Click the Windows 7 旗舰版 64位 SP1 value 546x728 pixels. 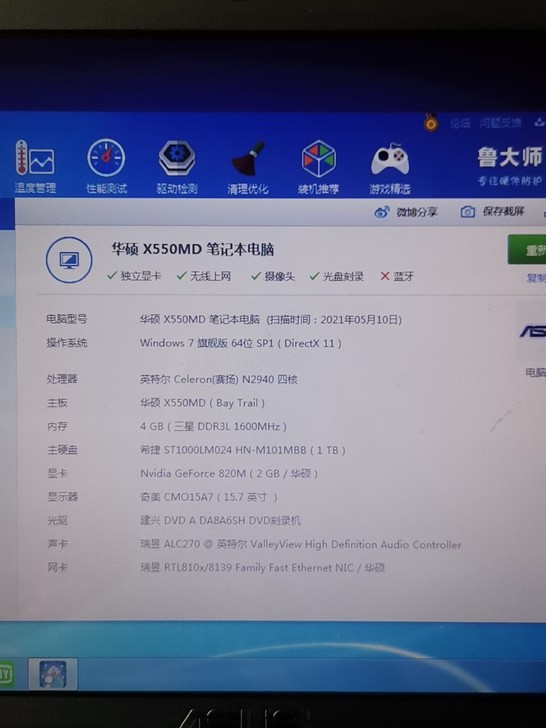pyautogui.click(x=240, y=343)
